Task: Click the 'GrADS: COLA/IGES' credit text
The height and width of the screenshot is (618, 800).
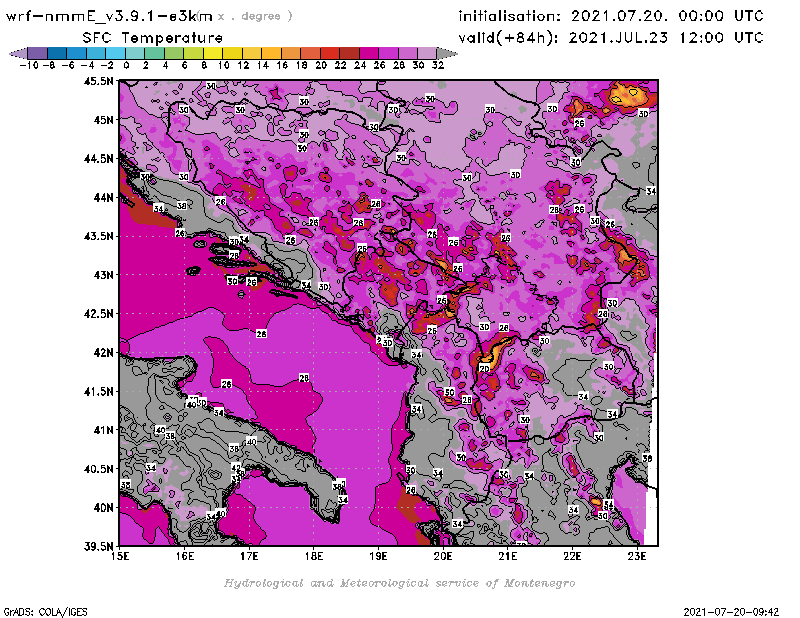Action: [x=45, y=612]
